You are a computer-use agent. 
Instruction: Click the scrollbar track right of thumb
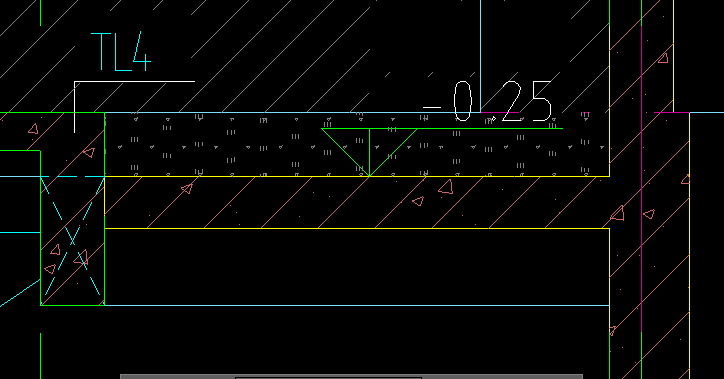(502, 377)
